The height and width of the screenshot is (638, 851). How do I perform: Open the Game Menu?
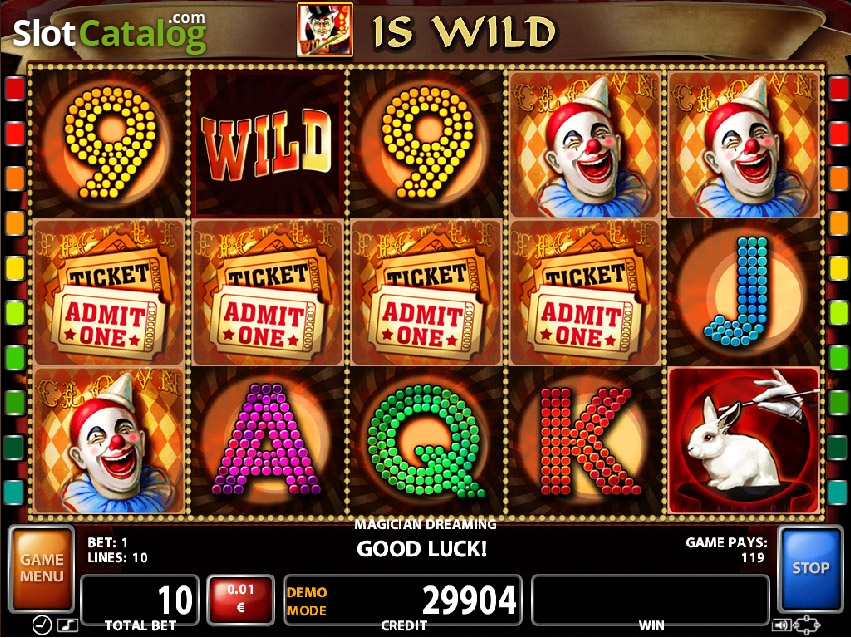[42, 569]
